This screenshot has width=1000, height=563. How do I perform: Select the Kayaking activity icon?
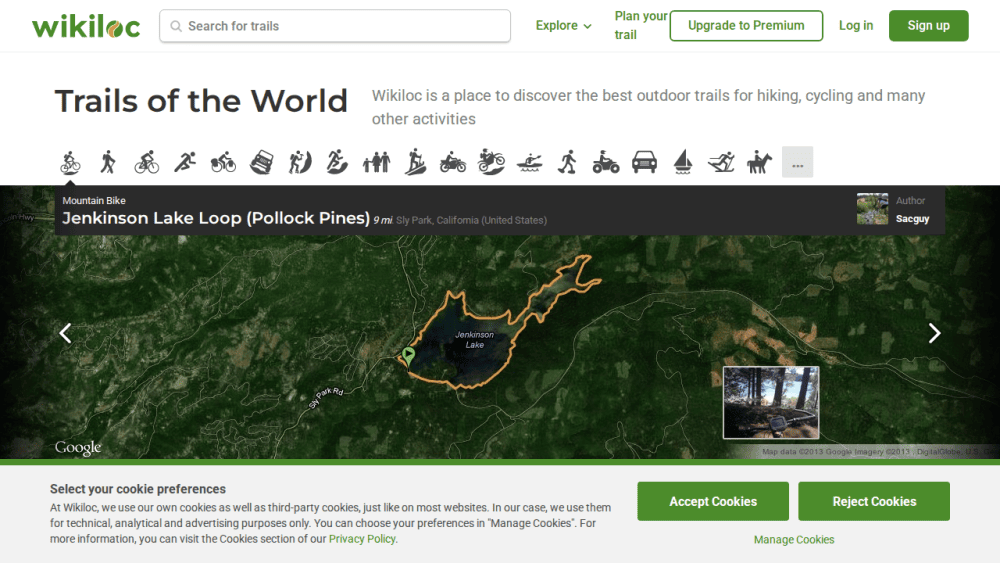coord(529,162)
